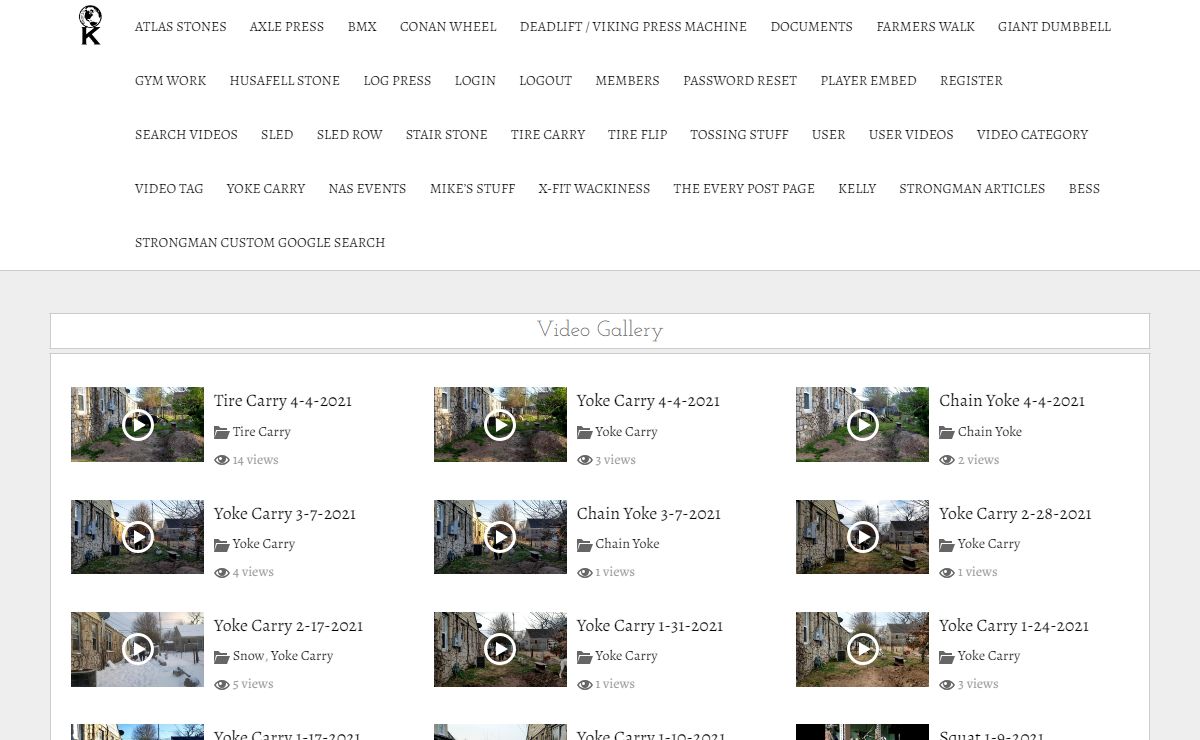Play the Yoke Carry 1-24-2021 video thumbnail
Screen dimensions: 1200x740
coord(862,649)
